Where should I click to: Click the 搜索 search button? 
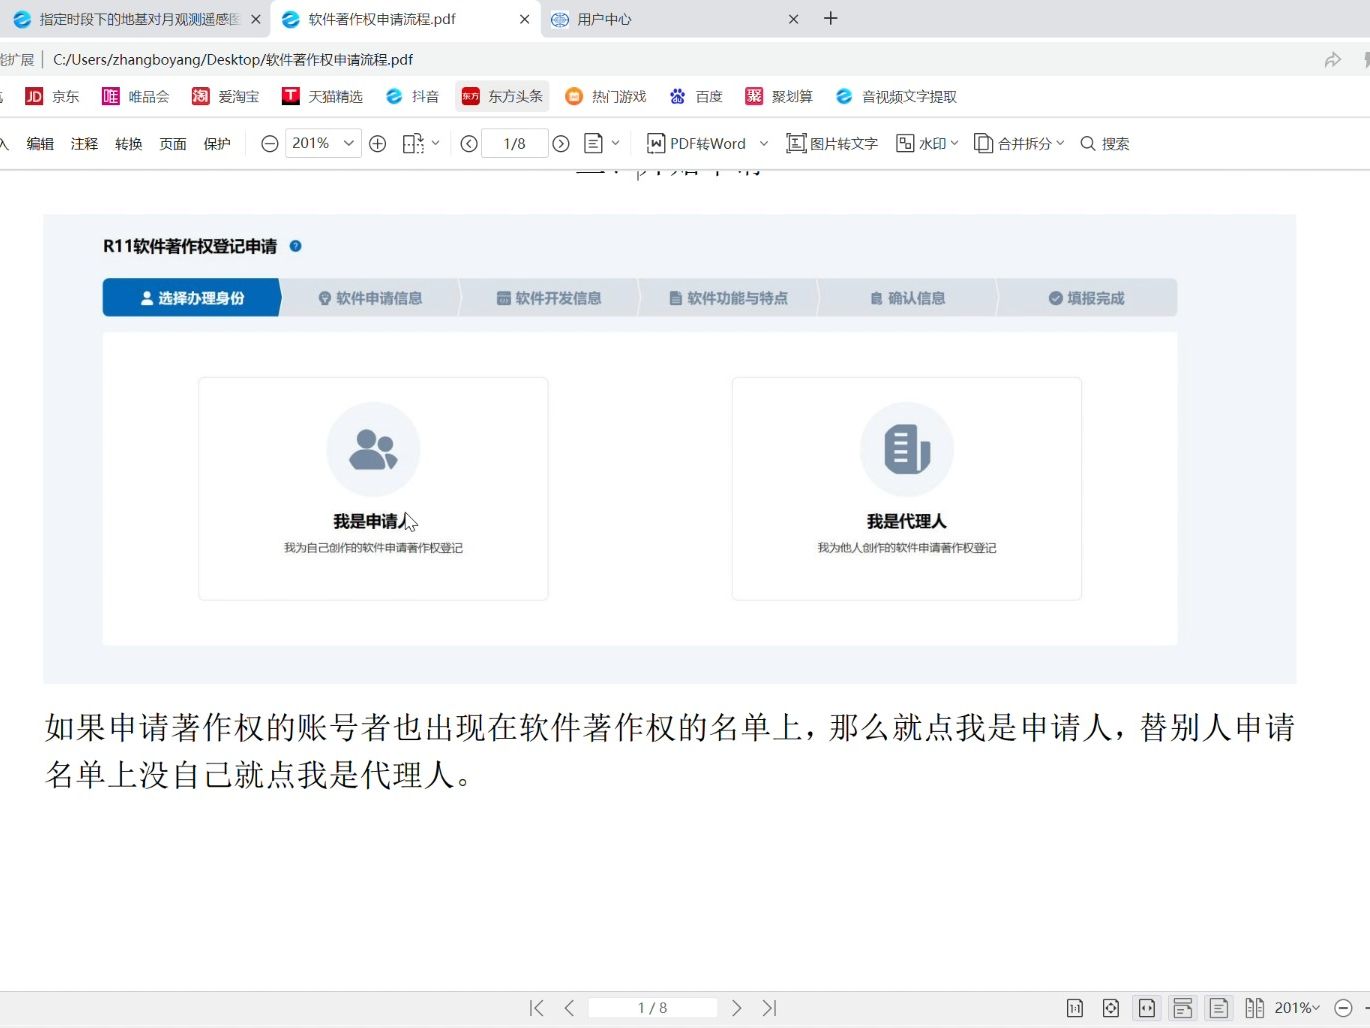tap(1105, 144)
